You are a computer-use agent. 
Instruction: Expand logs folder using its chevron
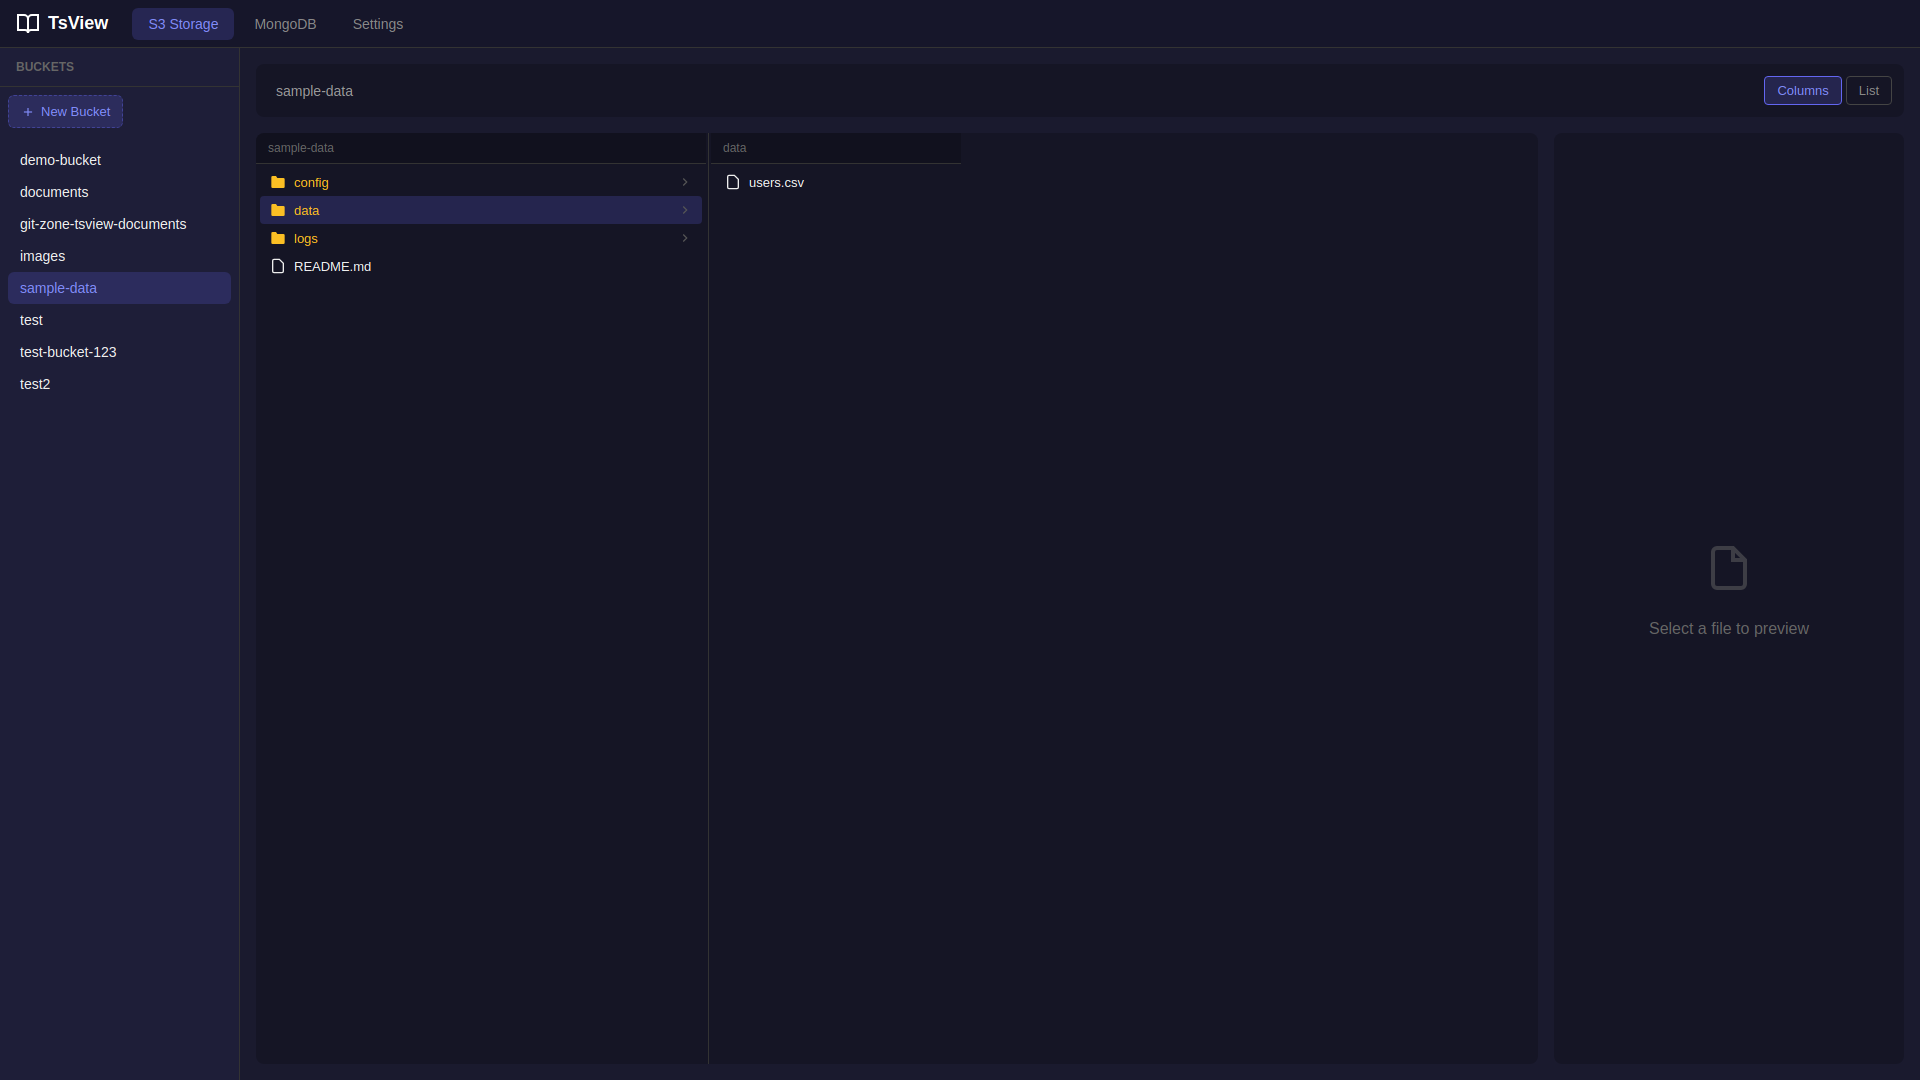click(685, 238)
